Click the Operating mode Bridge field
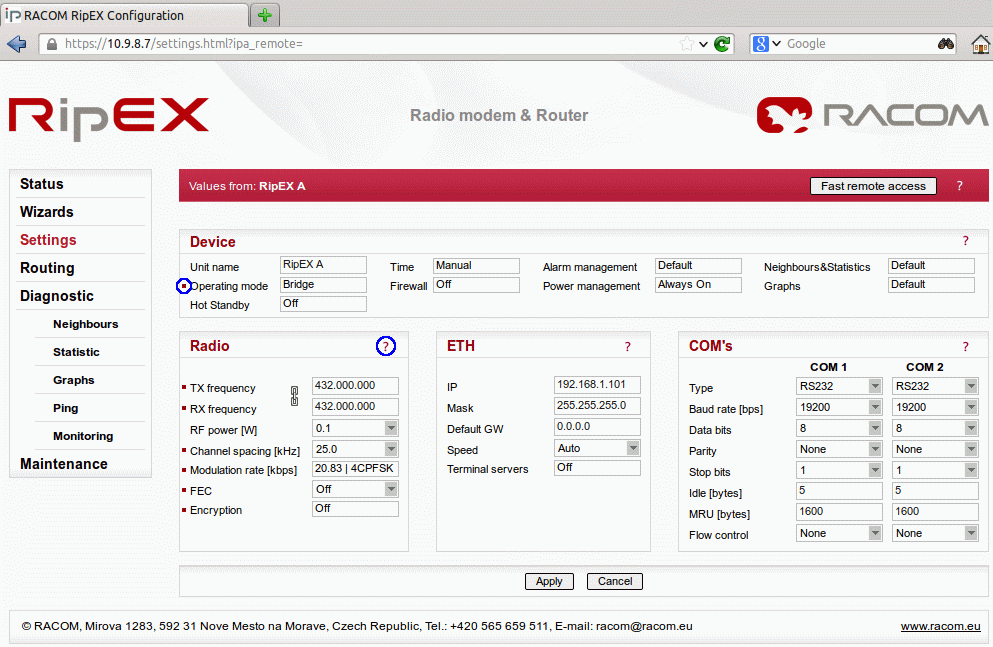The width and height of the screenshot is (993, 647). [x=323, y=285]
